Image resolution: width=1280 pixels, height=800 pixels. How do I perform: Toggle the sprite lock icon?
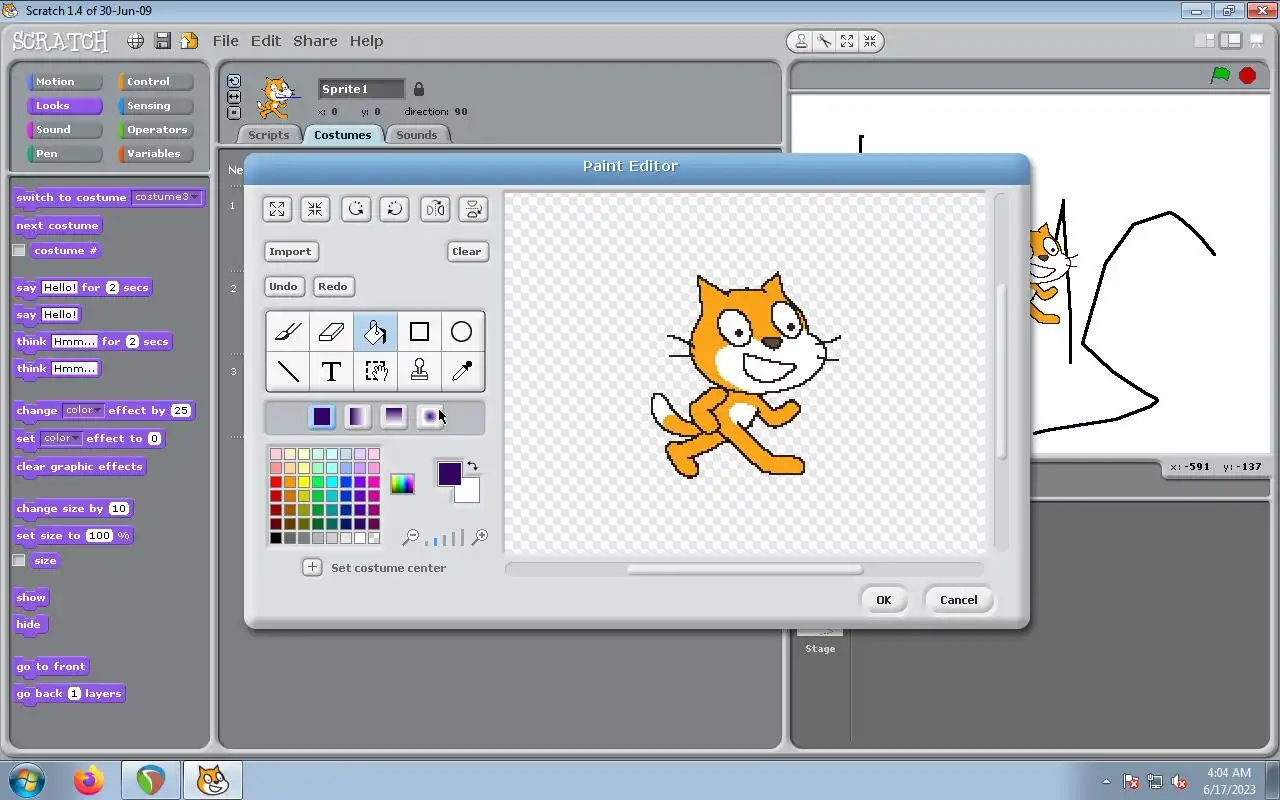[419, 89]
